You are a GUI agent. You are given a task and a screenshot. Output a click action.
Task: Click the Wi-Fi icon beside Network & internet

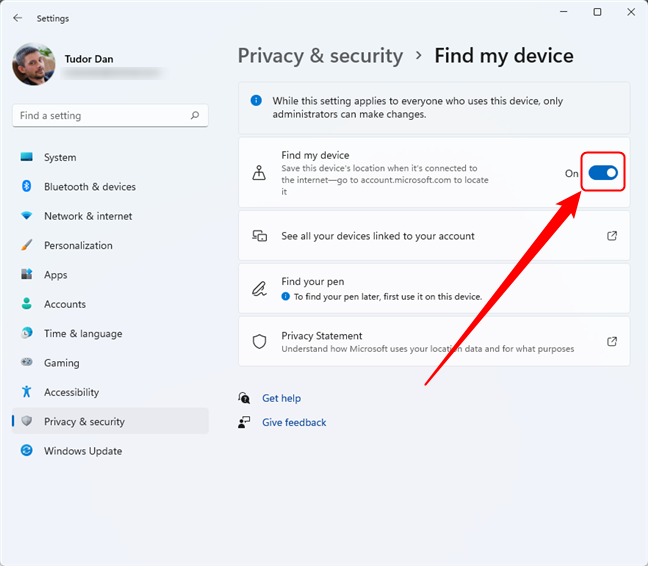[26, 216]
